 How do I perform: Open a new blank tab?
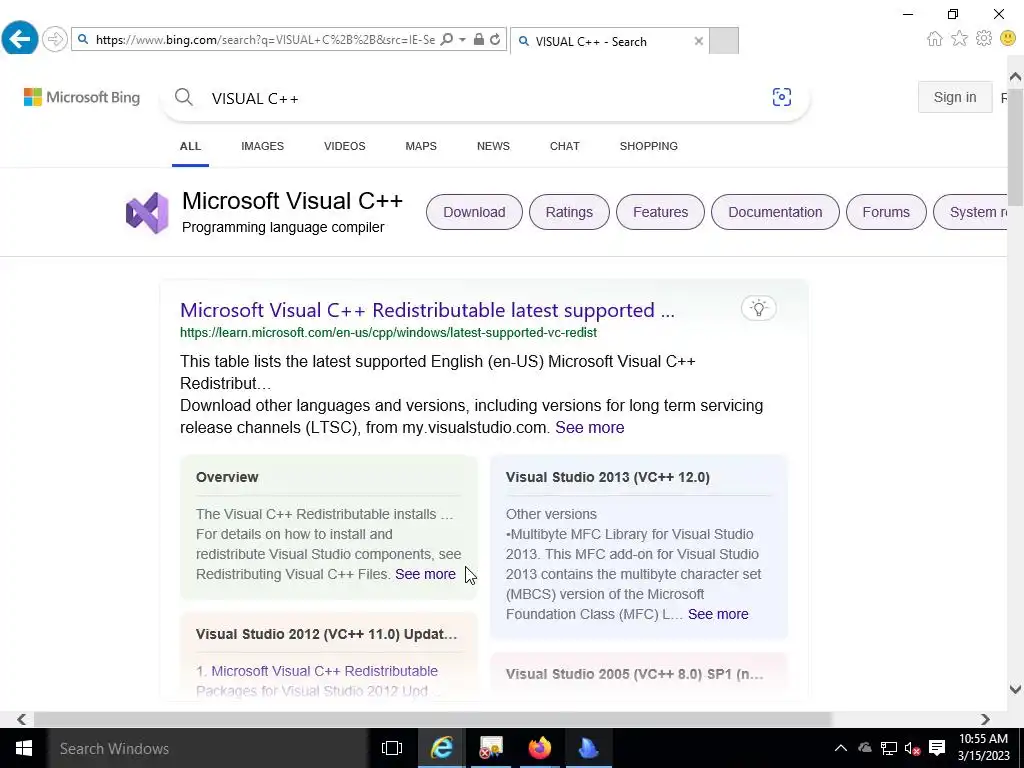click(724, 40)
